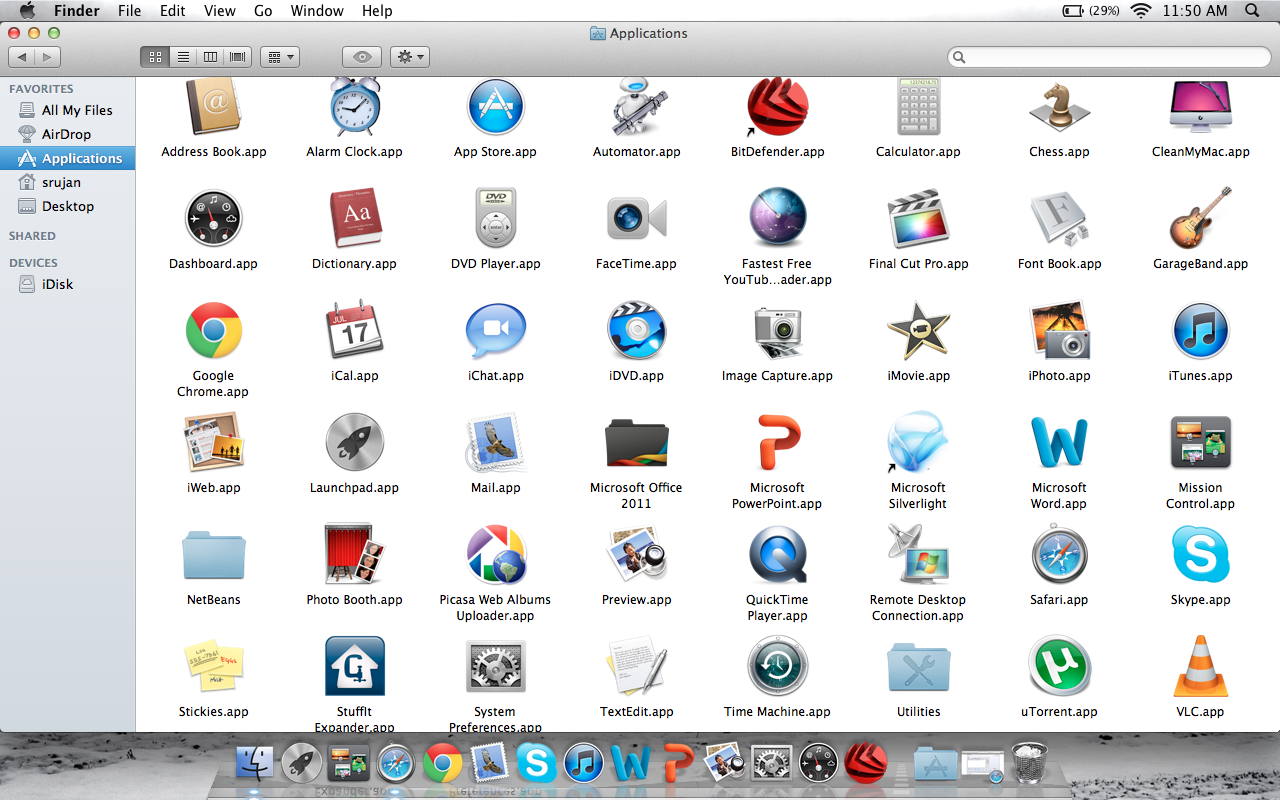Open Finder from the Dock
1280x800 pixels.
(254, 764)
